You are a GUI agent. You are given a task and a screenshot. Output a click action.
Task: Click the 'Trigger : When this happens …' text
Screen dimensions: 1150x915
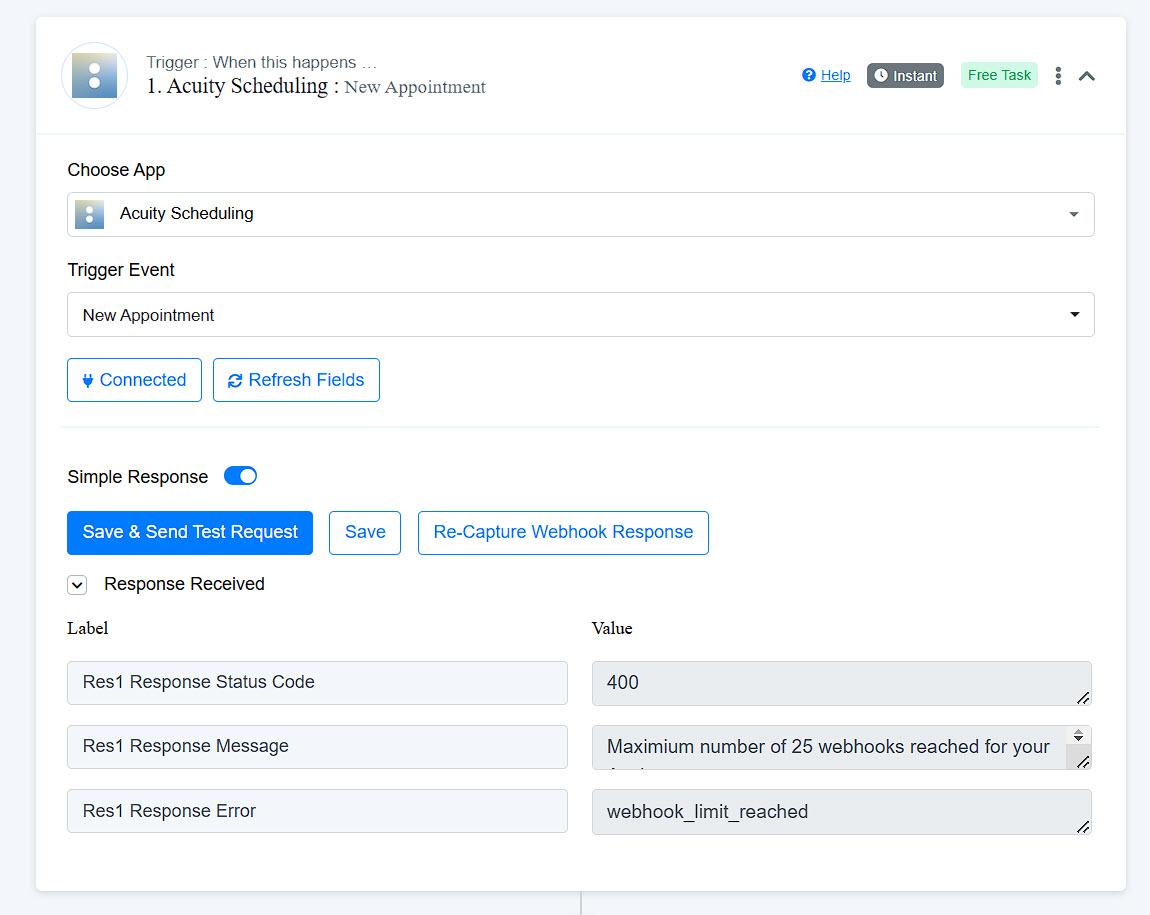tap(261, 62)
